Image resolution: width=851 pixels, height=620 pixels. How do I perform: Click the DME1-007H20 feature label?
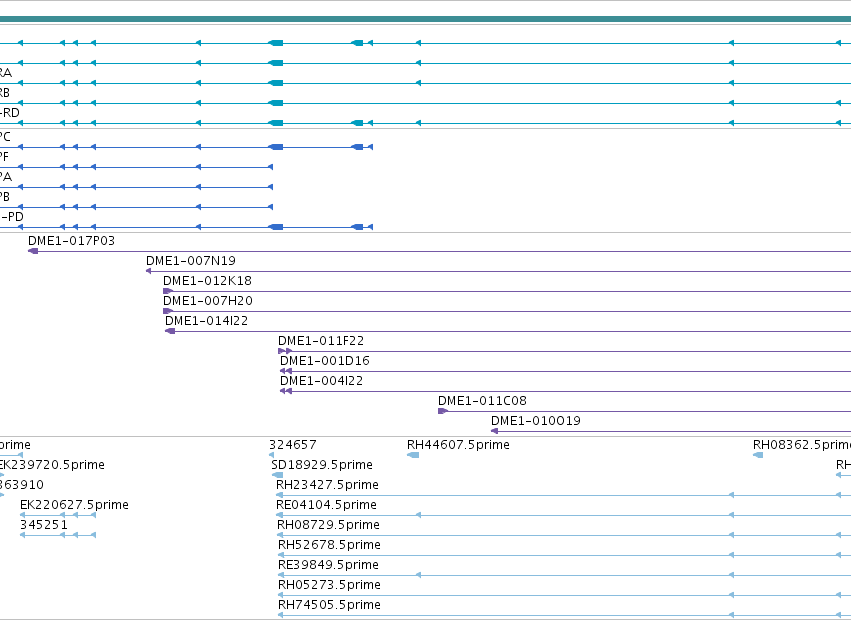[208, 301]
